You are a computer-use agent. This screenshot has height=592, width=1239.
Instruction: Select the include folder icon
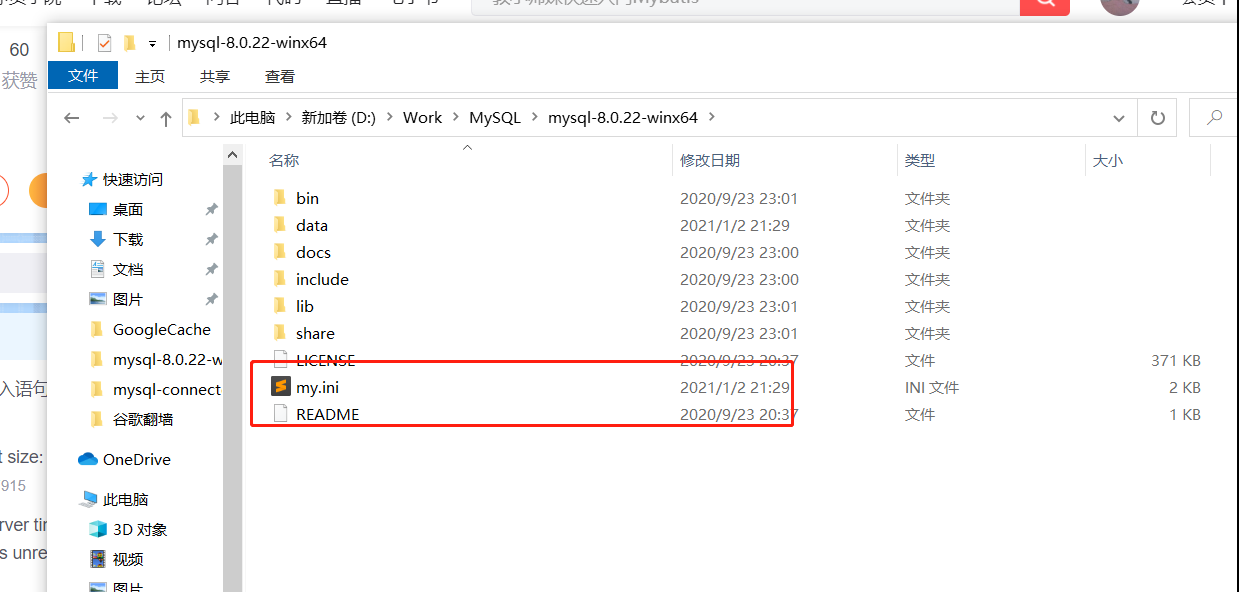point(280,279)
